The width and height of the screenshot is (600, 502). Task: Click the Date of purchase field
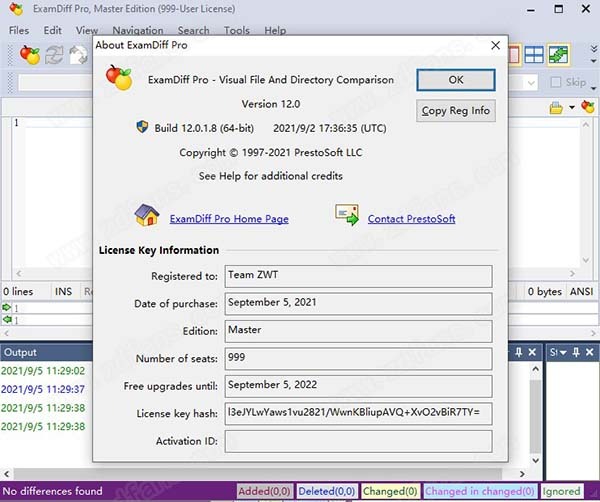point(358,304)
